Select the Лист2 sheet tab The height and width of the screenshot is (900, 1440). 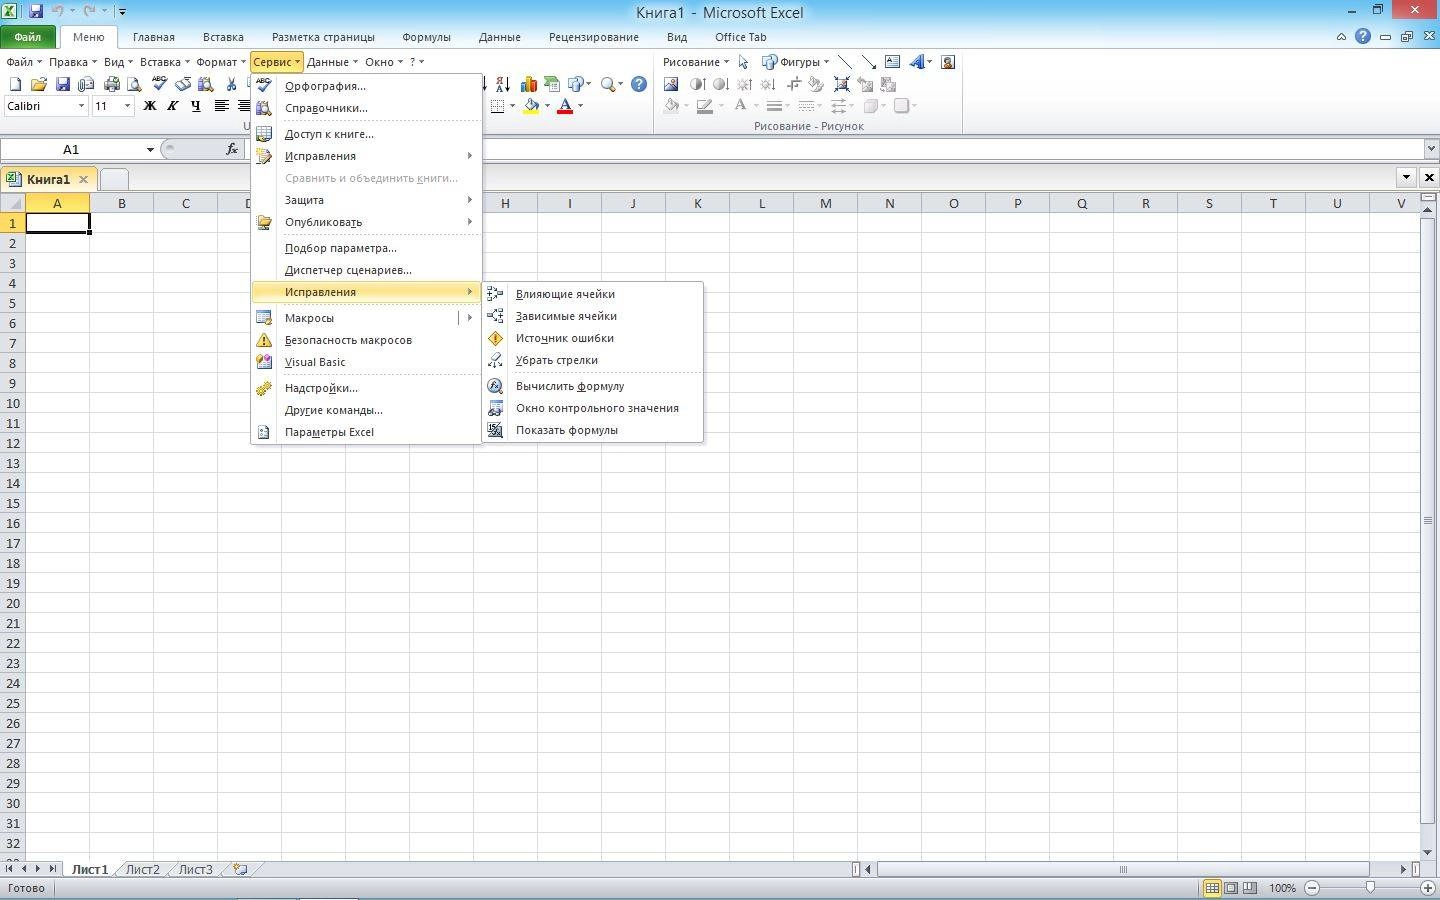(142, 869)
